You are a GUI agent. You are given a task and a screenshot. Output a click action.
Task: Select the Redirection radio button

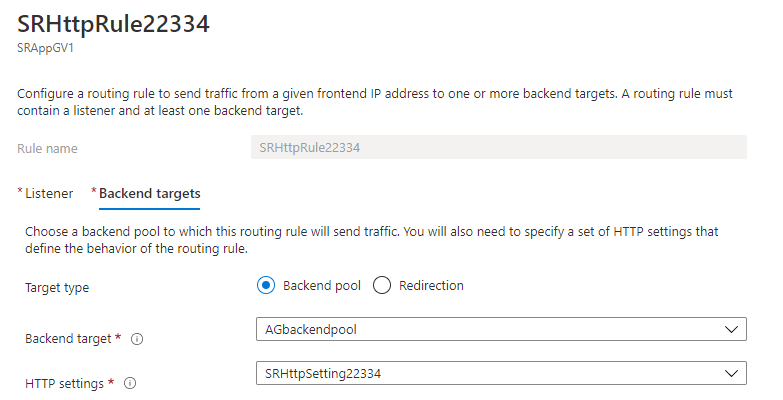click(x=381, y=285)
